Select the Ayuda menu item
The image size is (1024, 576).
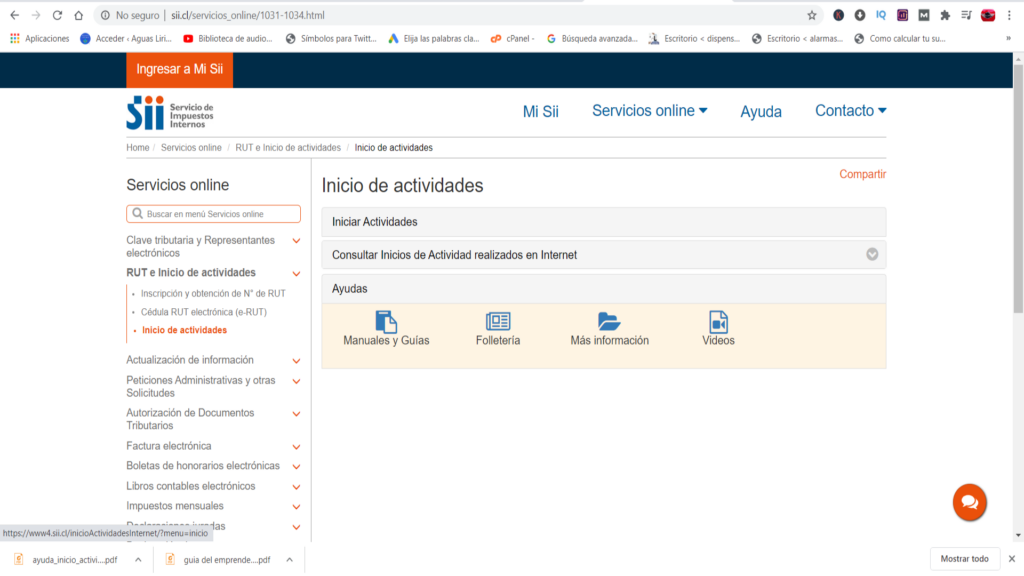coord(761,111)
